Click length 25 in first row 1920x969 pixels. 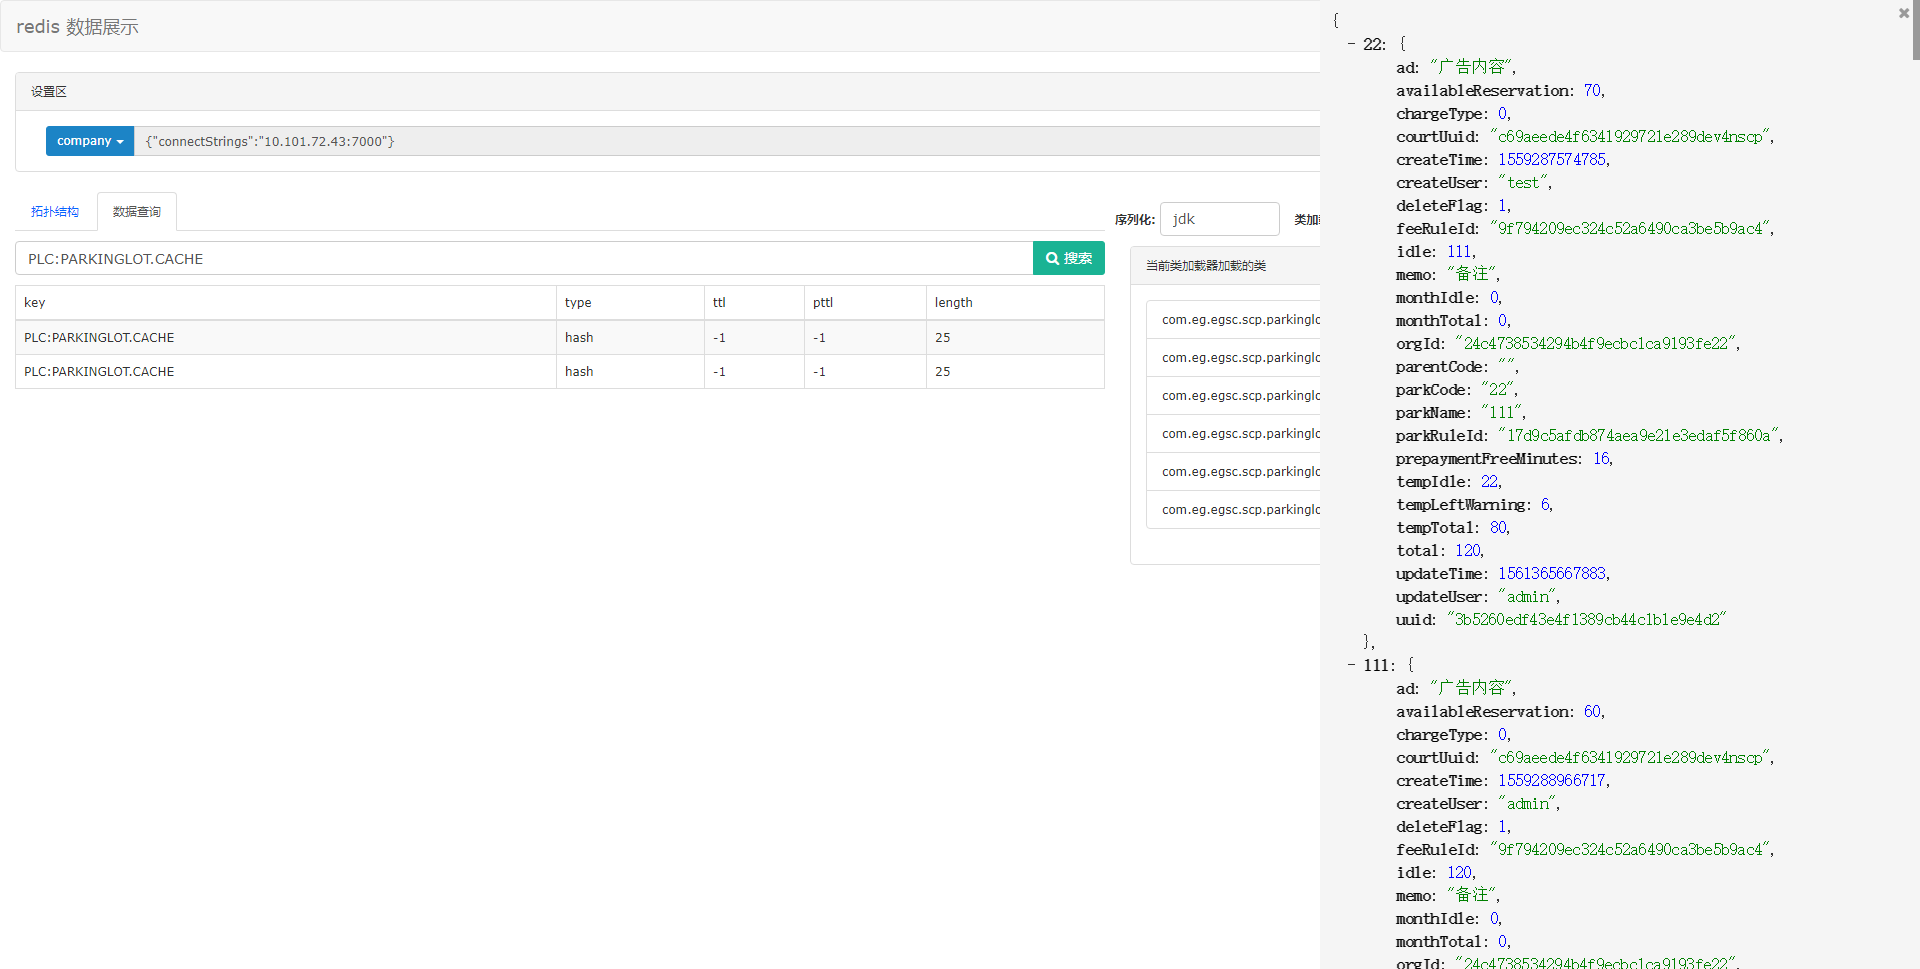[943, 338]
